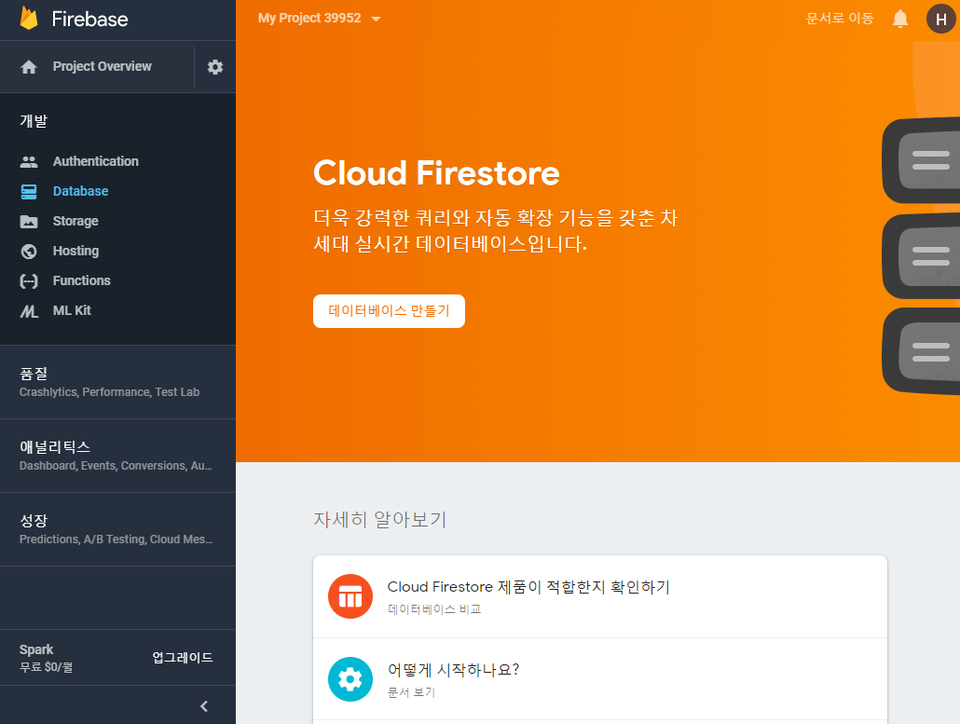Click the Spark plan label
The height and width of the screenshot is (724, 960).
click(x=36, y=649)
